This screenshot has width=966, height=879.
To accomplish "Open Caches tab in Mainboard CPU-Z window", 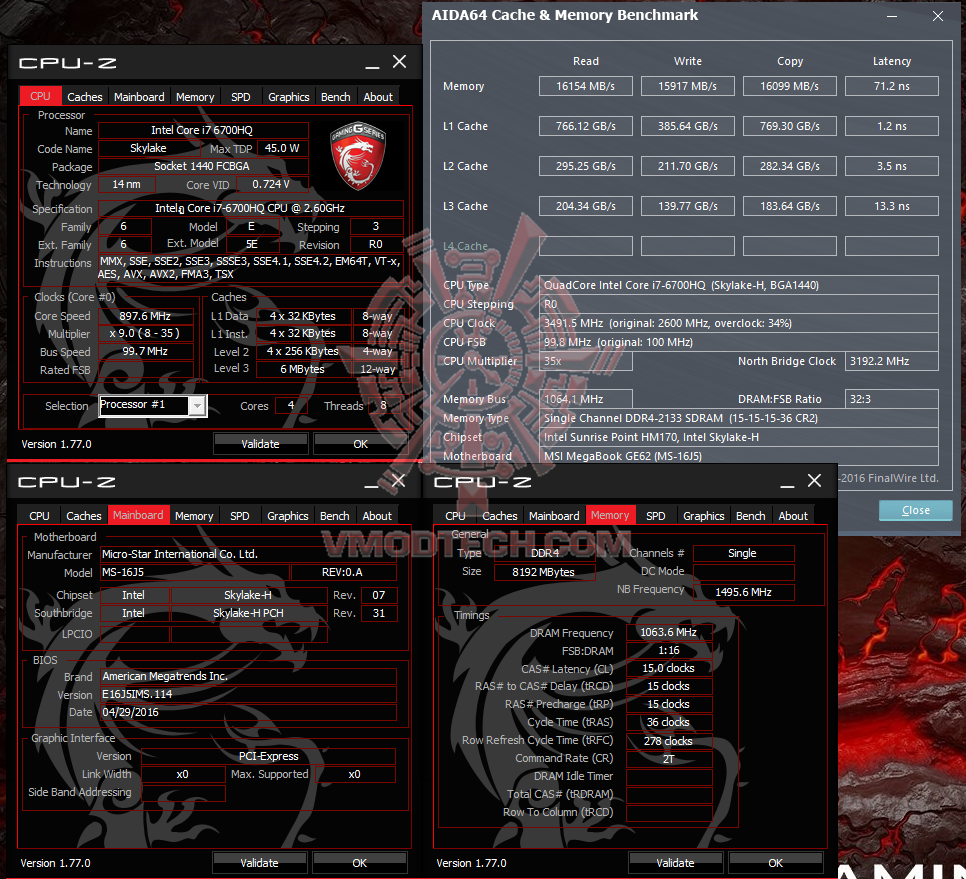I will pos(84,516).
